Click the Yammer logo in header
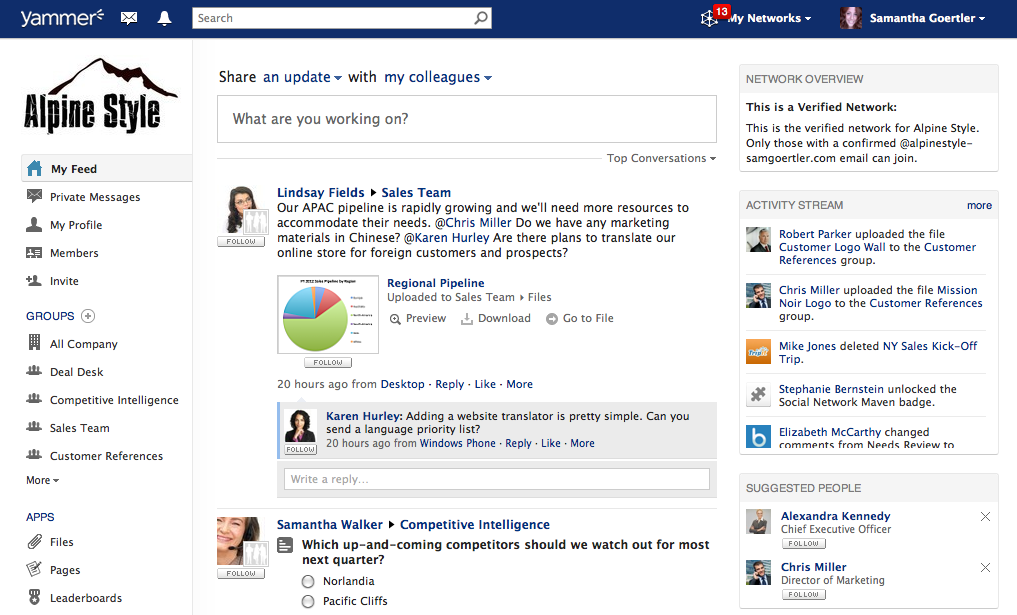1017x615 pixels. click(62, 18)
